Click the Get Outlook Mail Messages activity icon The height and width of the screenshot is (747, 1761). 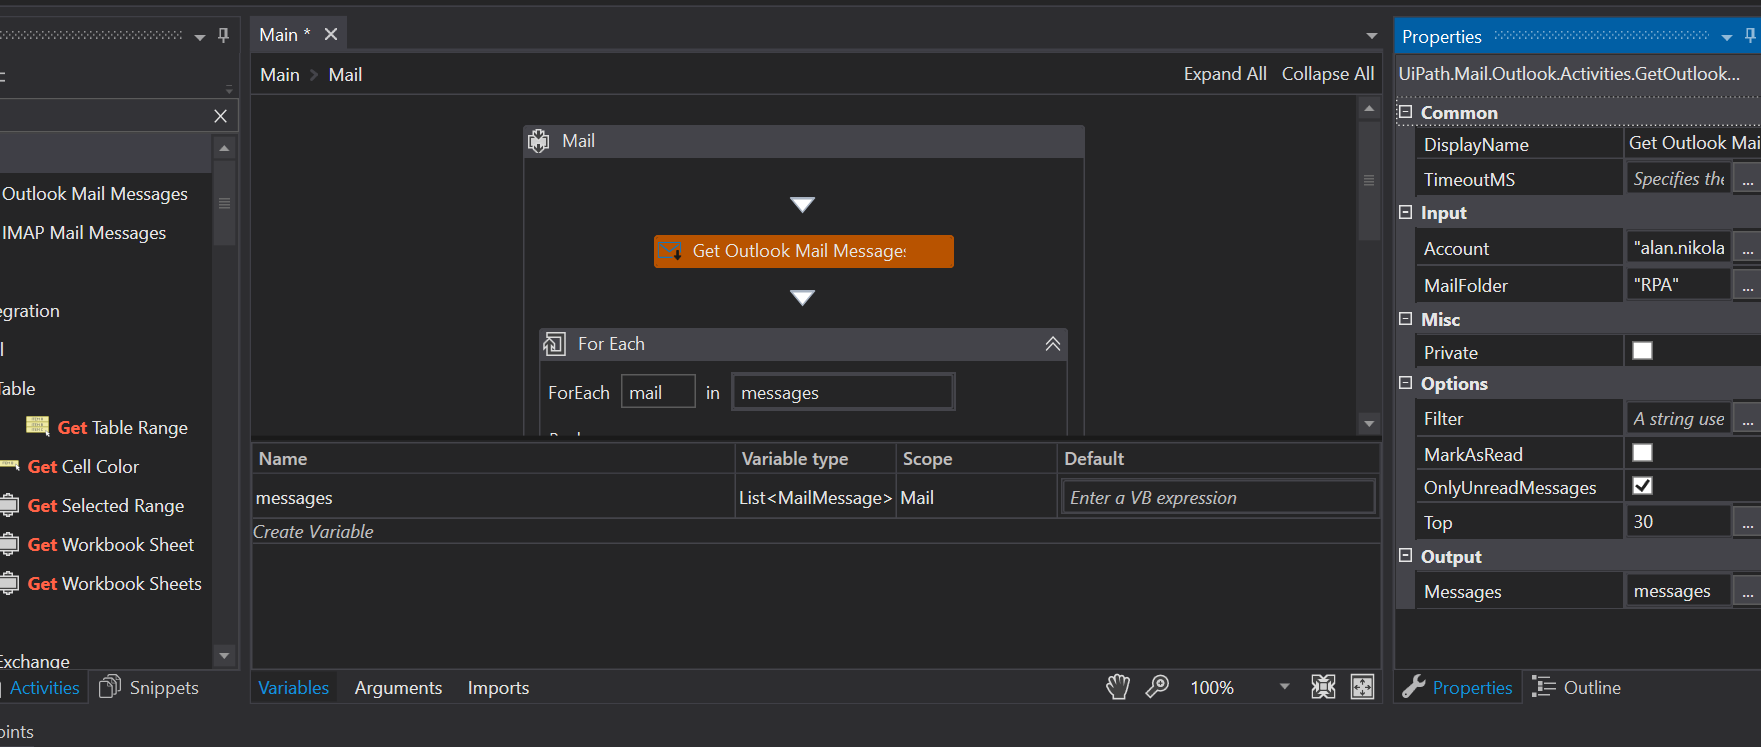pyautogui.click(x=671, y=251)
